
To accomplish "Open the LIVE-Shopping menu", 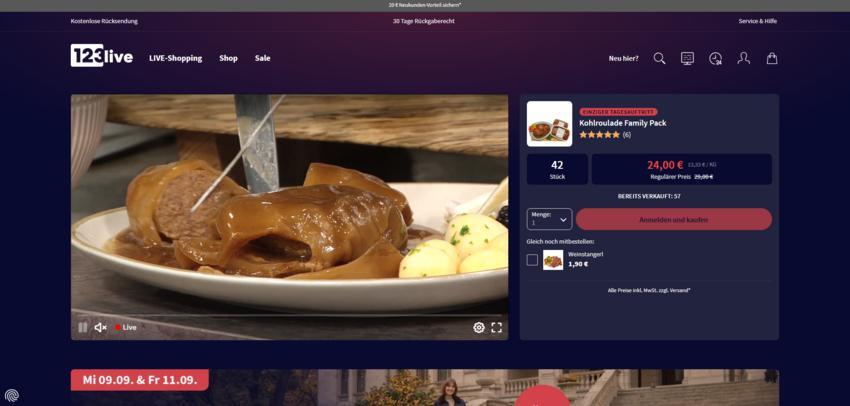I will click(x=176, y=58).
